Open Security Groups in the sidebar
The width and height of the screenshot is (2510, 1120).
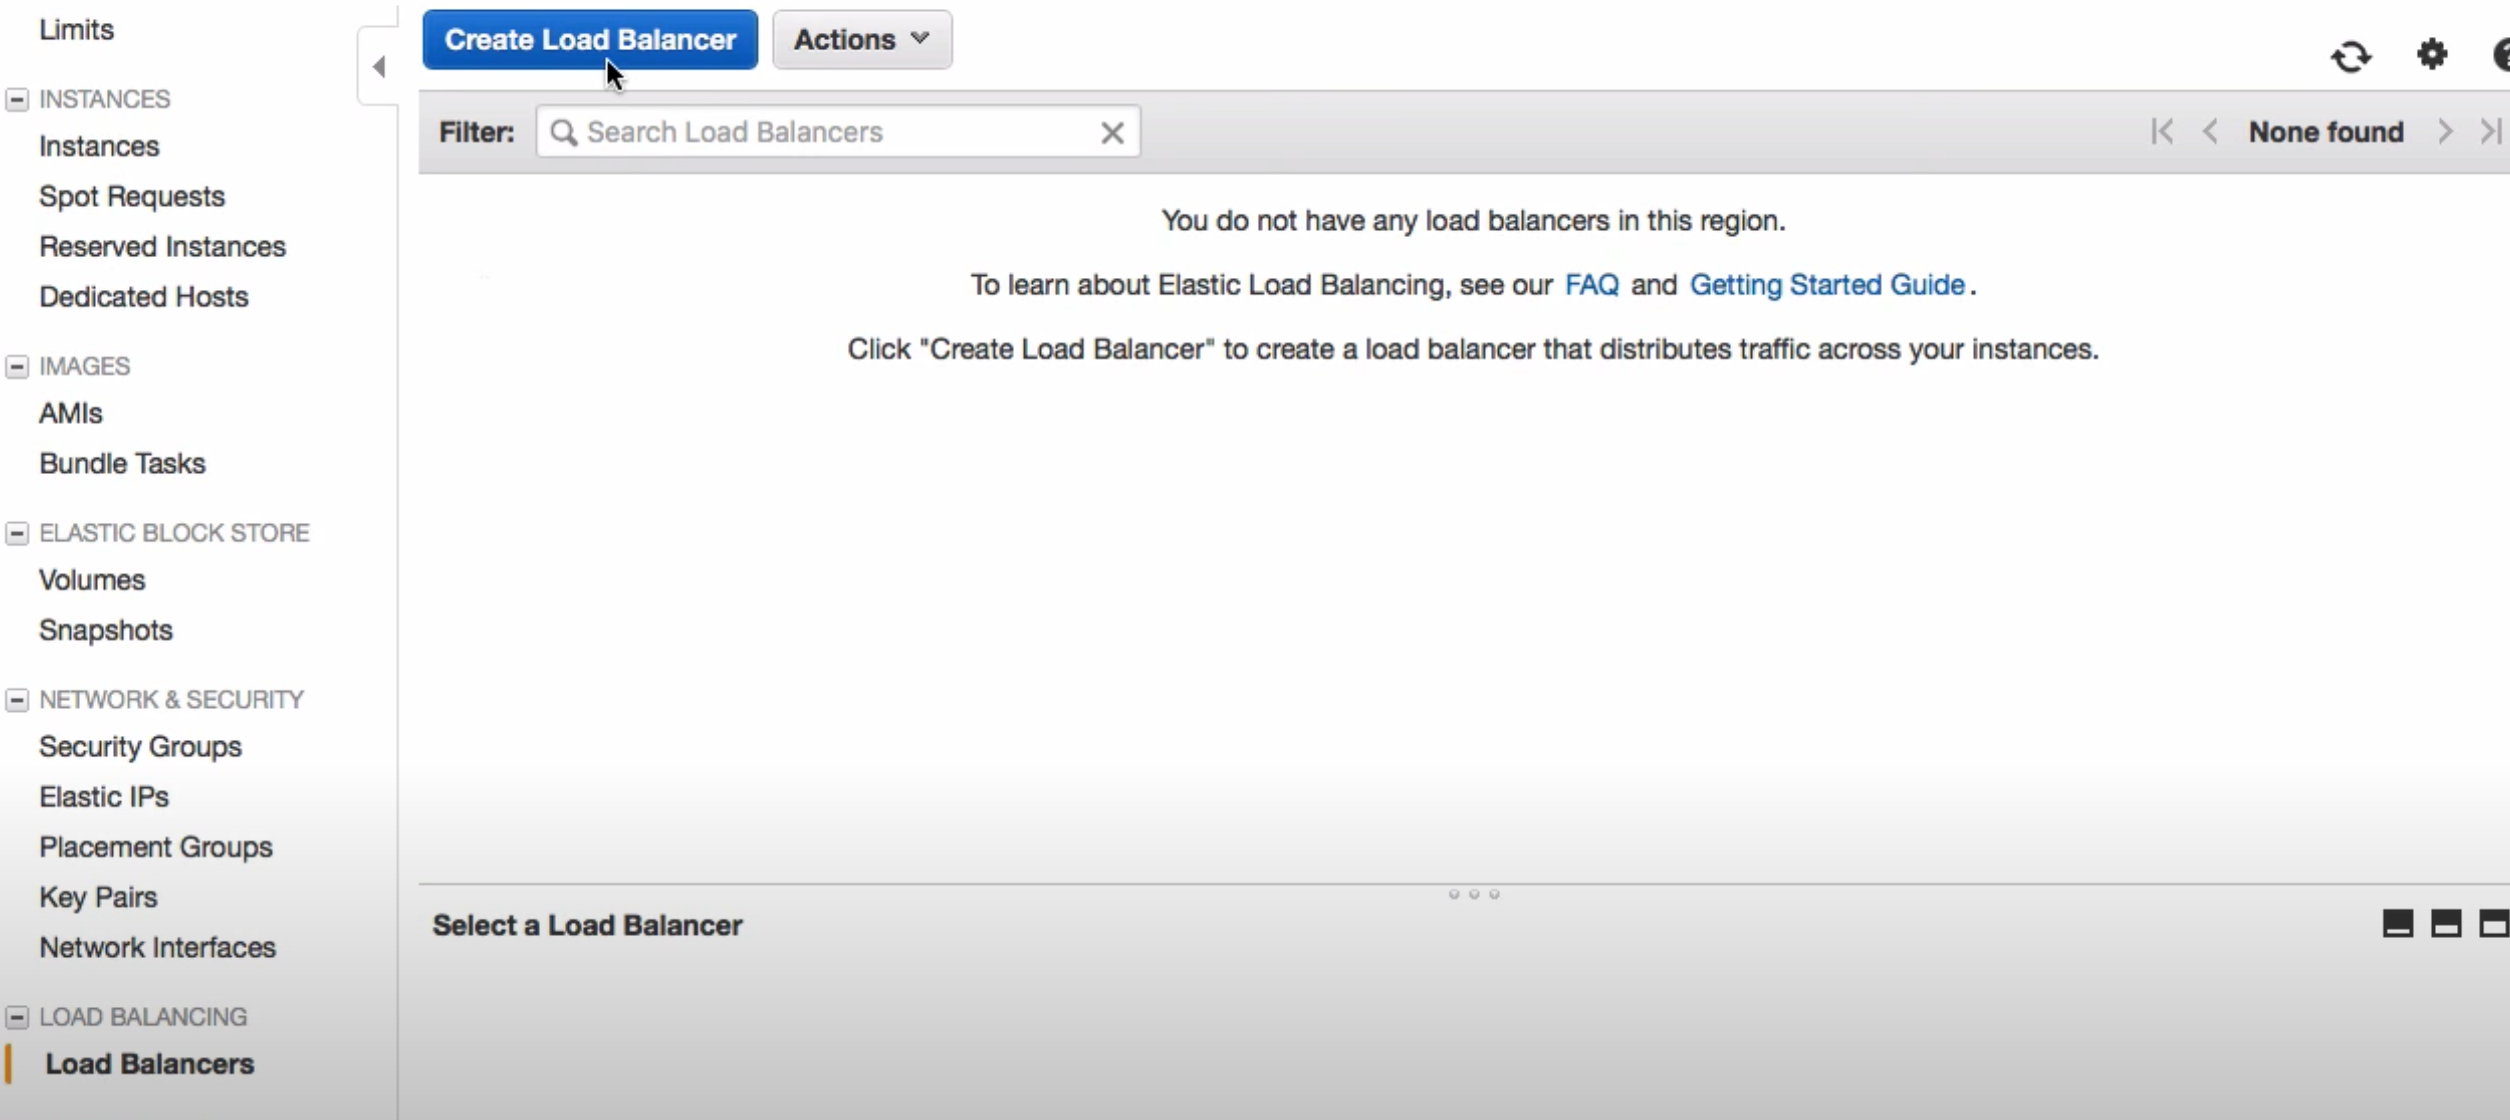tap(140, 747)
